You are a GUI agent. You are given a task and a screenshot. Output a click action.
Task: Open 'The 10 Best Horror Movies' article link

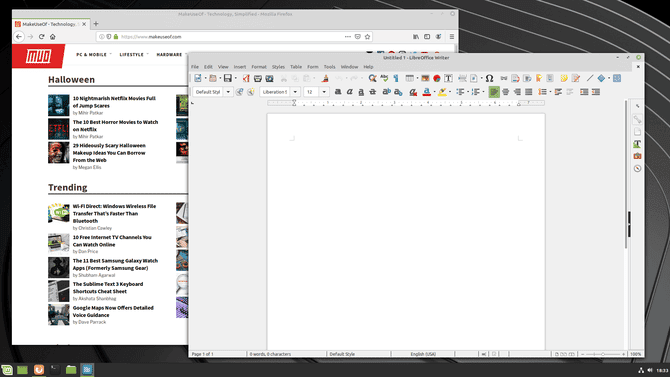click(x=115, y=126)
